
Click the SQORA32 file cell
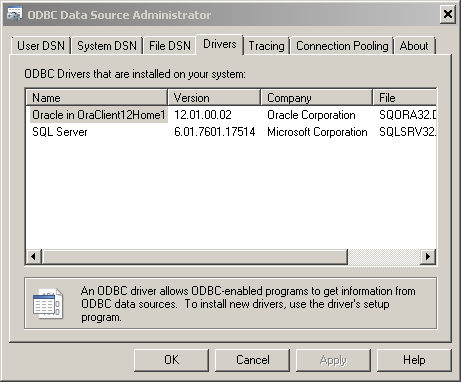click(408, 115)
